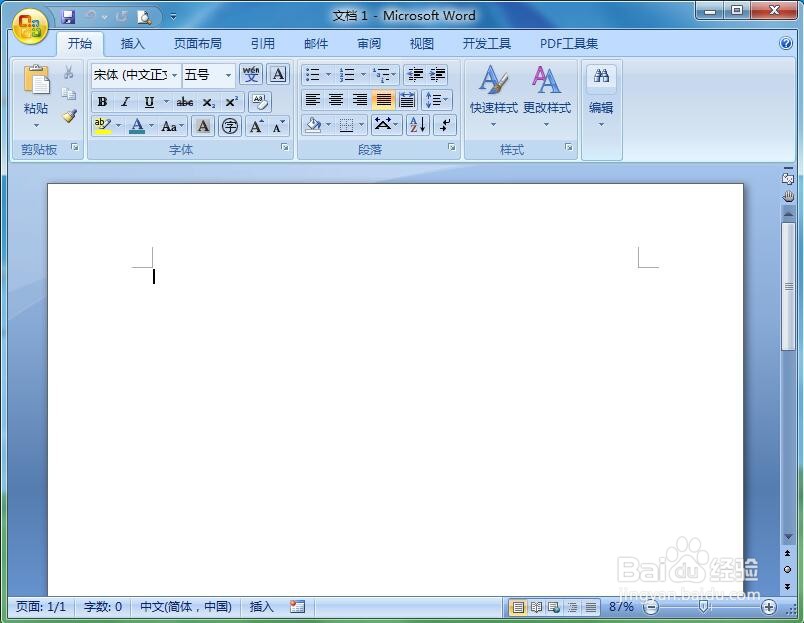
Task: Switch to 视图 tab
Action: 422,44
